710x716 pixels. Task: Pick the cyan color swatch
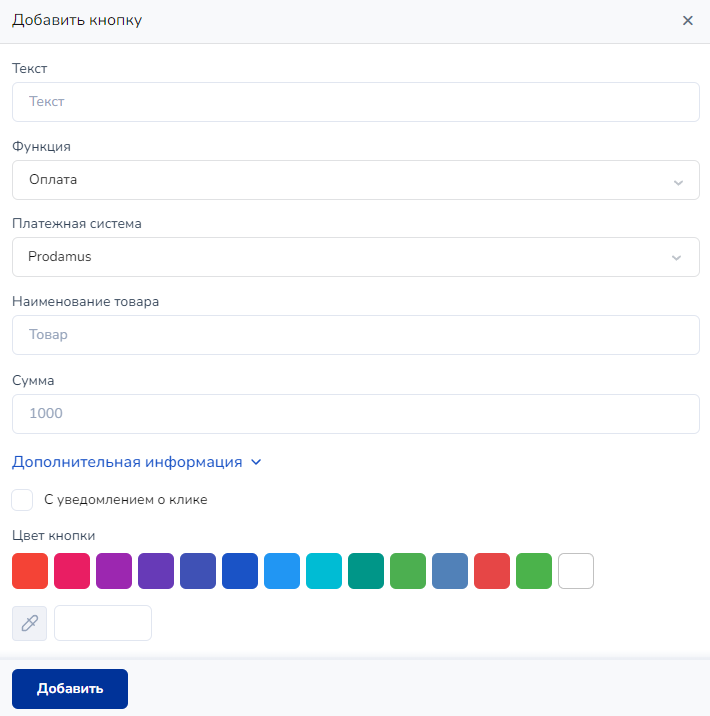click(x=324, y=571)
